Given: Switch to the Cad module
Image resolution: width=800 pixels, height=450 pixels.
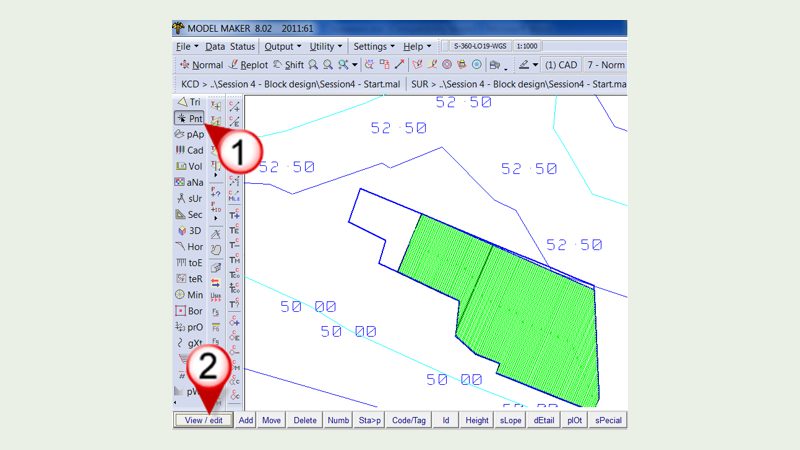Looking at the screenshot, I should (189, 151).
